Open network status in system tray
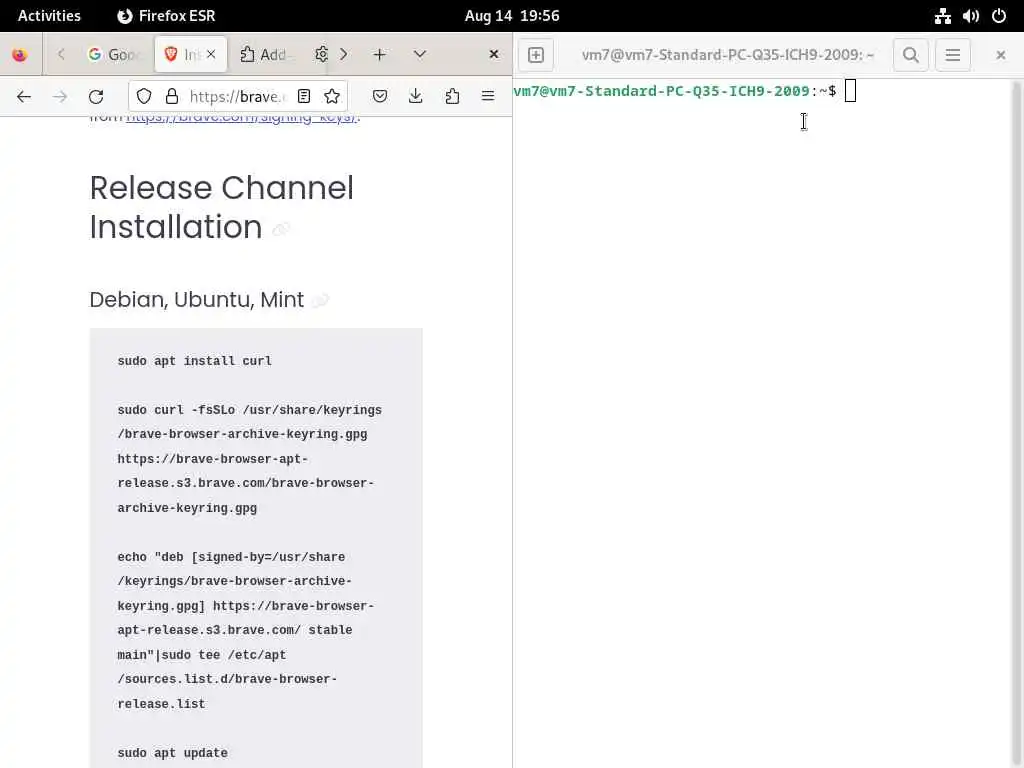The image size is (1024, 768). [943, 16]
